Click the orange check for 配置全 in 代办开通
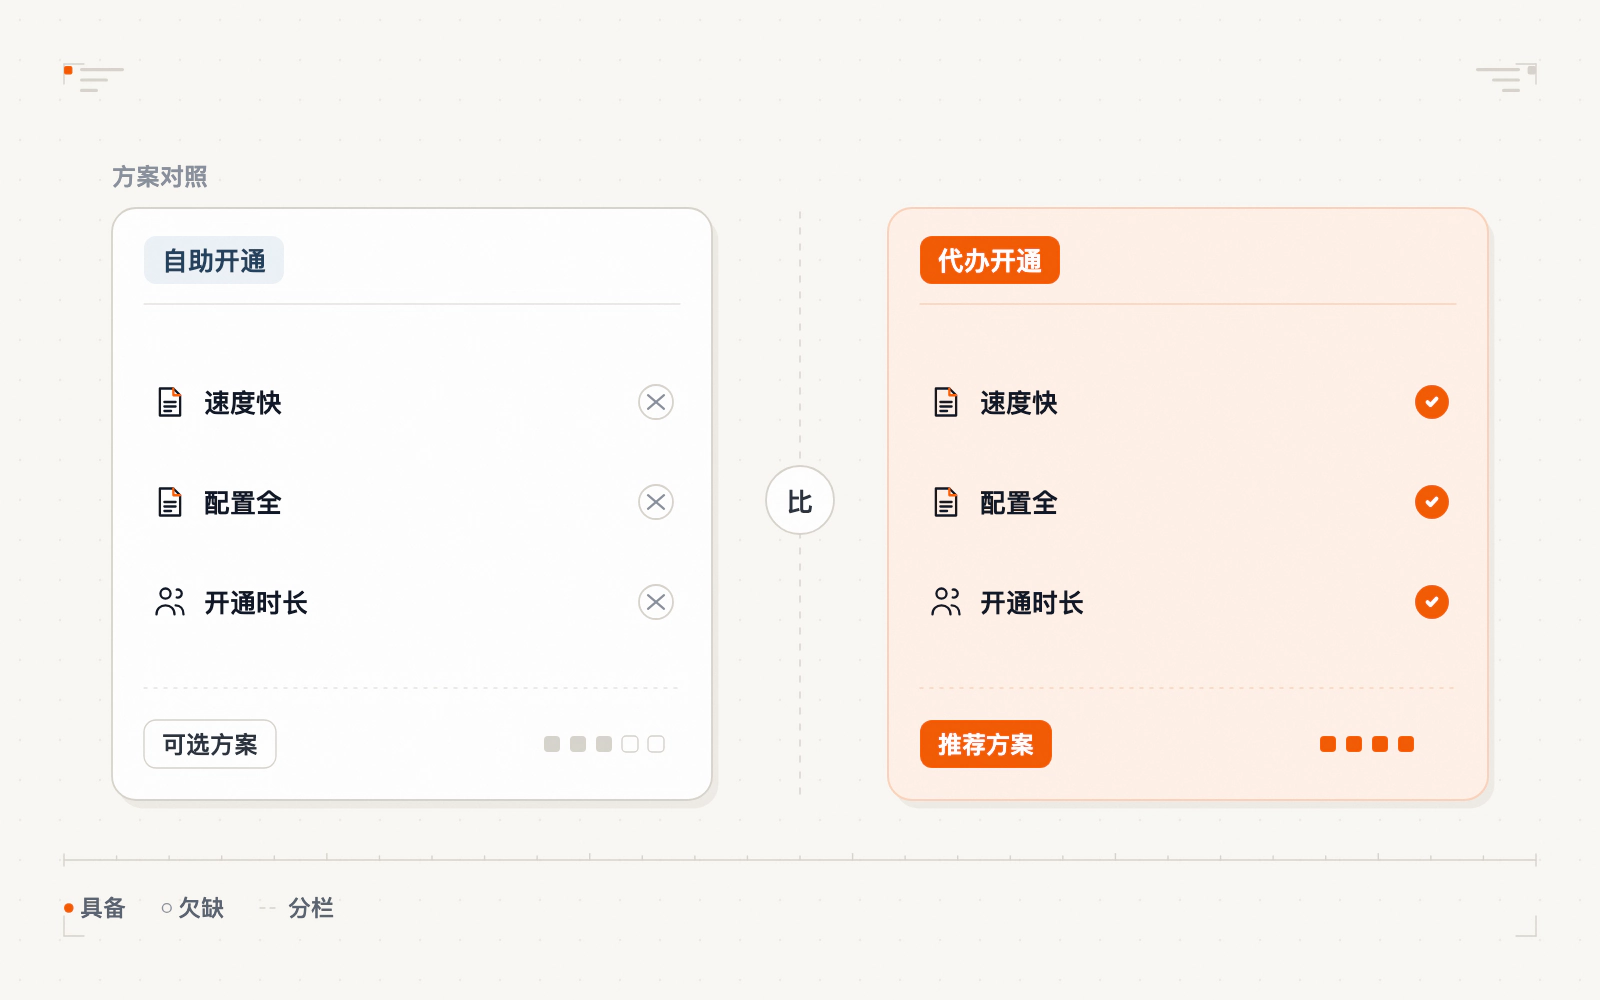The height and width of the screenshot is (1000, 1600). coord(1432,502)
